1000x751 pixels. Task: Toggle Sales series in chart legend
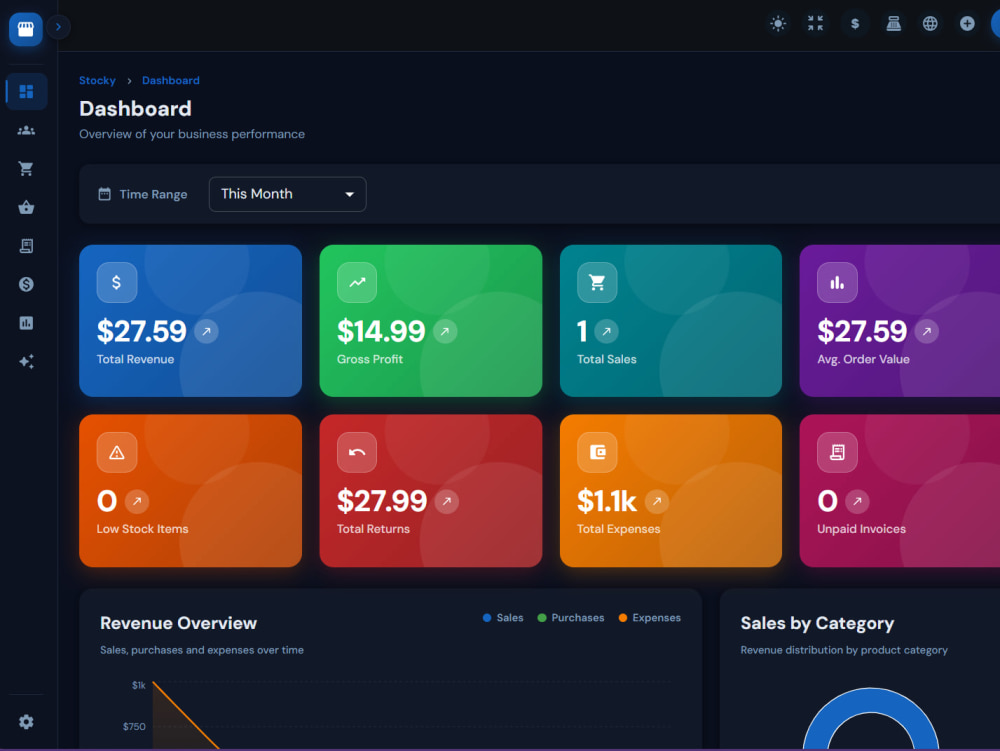pos(503,618)
